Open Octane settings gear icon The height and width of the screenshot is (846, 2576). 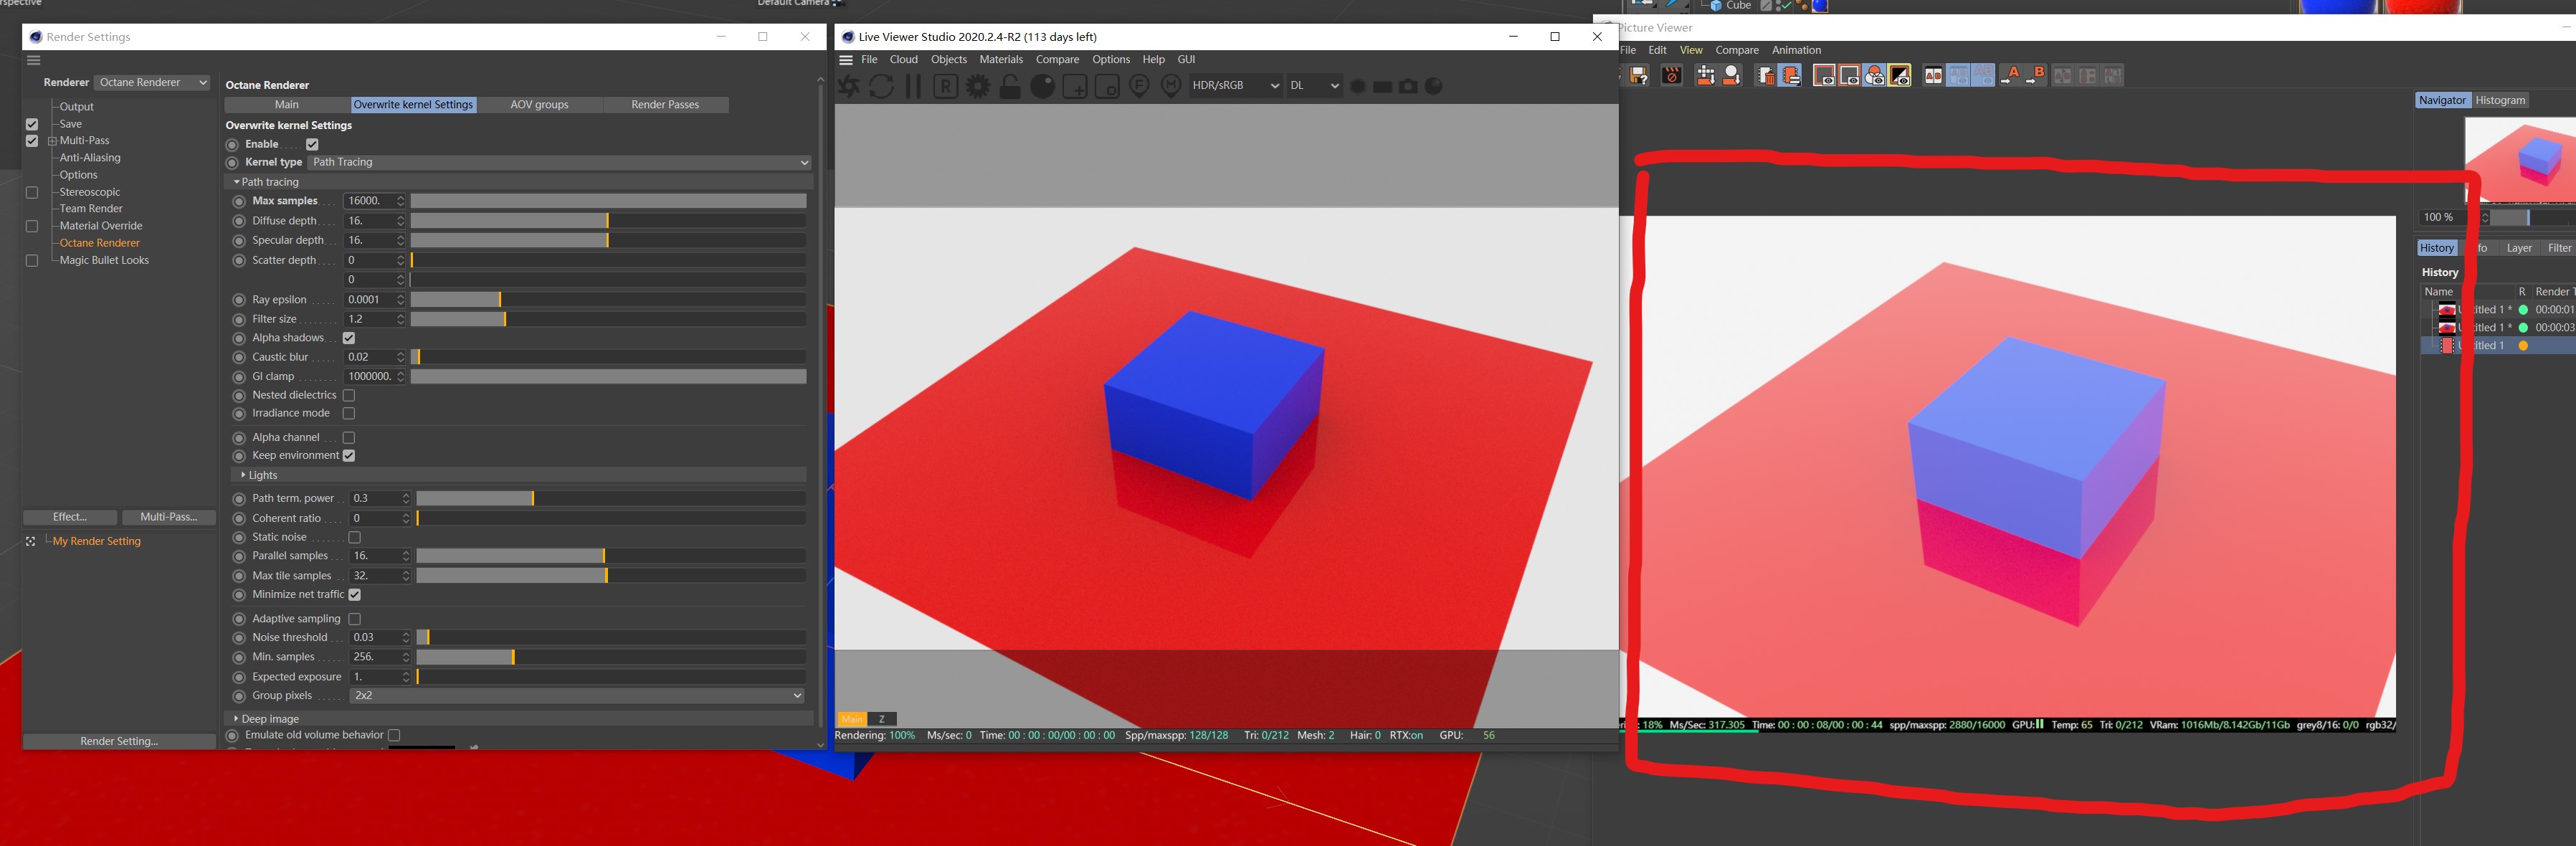pos(978,87)
